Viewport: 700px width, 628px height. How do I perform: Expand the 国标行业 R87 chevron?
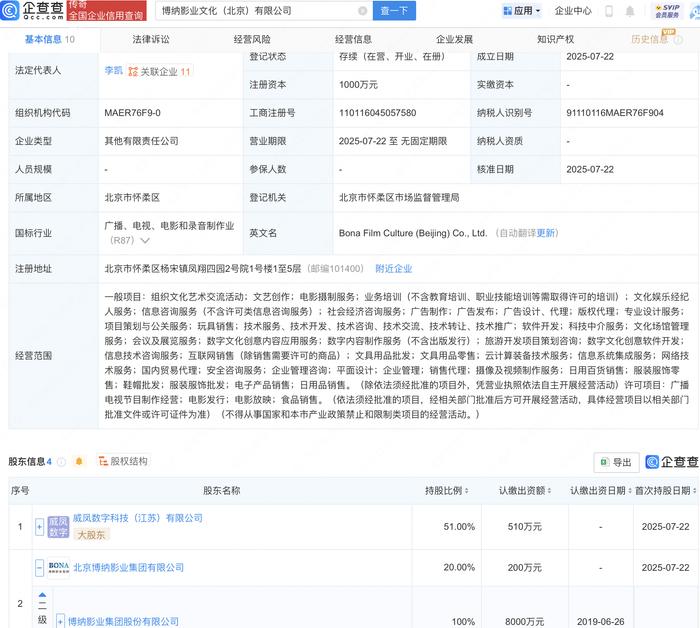145,241
